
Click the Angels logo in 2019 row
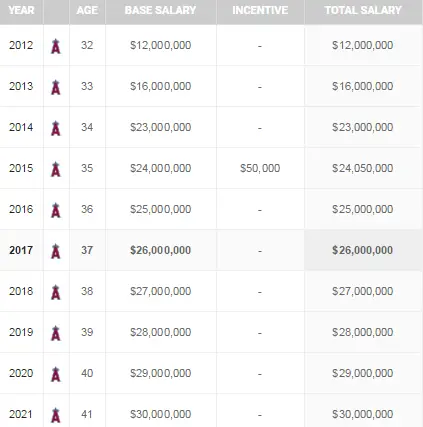click(56, 333)
